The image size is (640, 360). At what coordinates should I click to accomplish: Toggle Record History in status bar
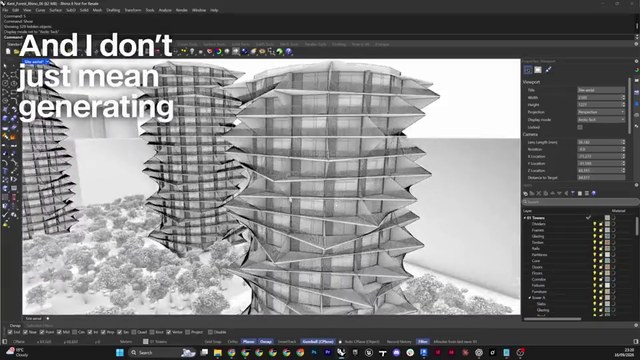(x=399, y=342)
